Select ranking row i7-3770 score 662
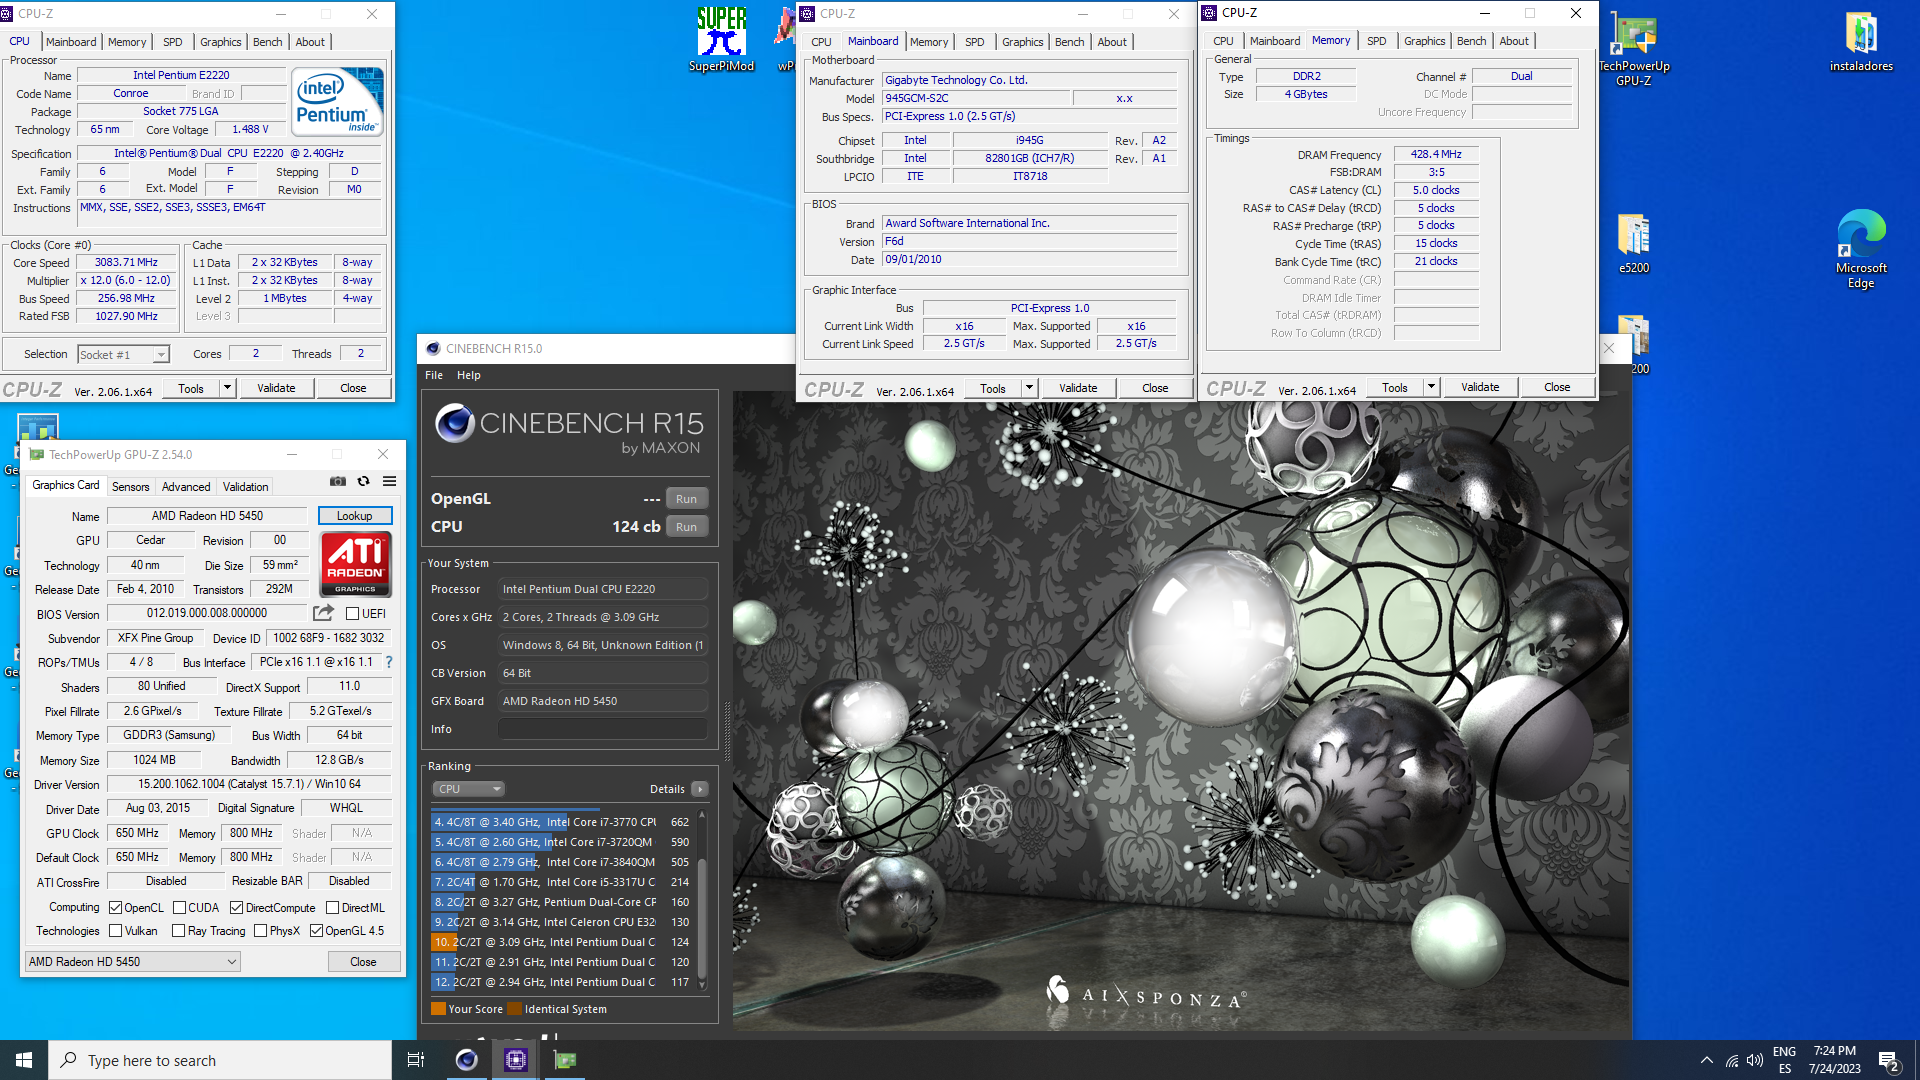 563,822
